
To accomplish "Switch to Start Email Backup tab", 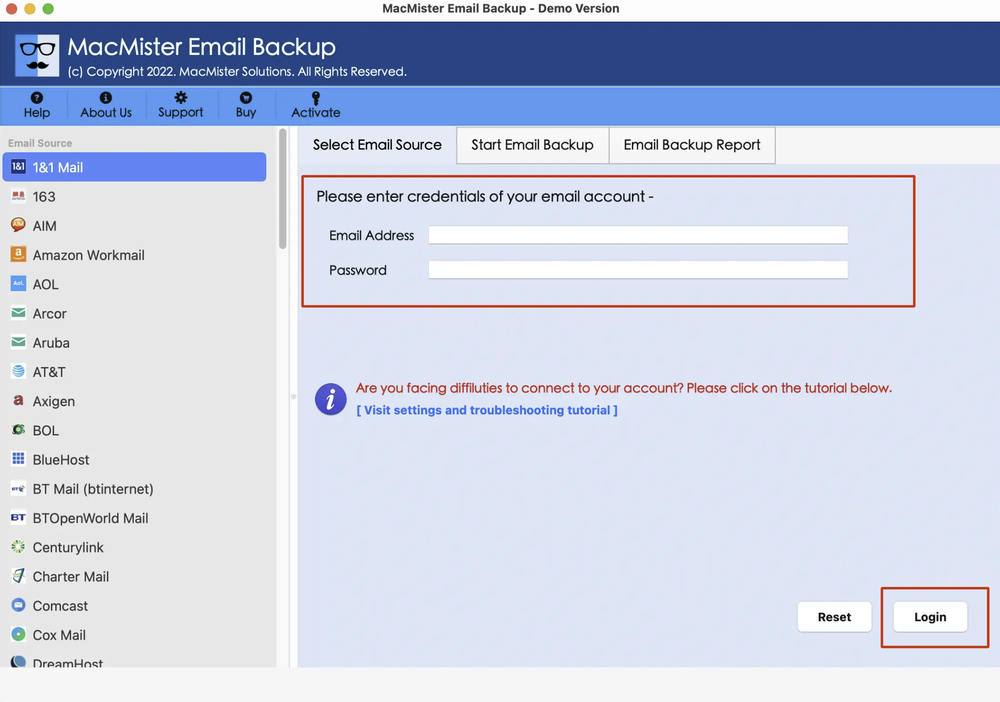I will pos(533,145).
